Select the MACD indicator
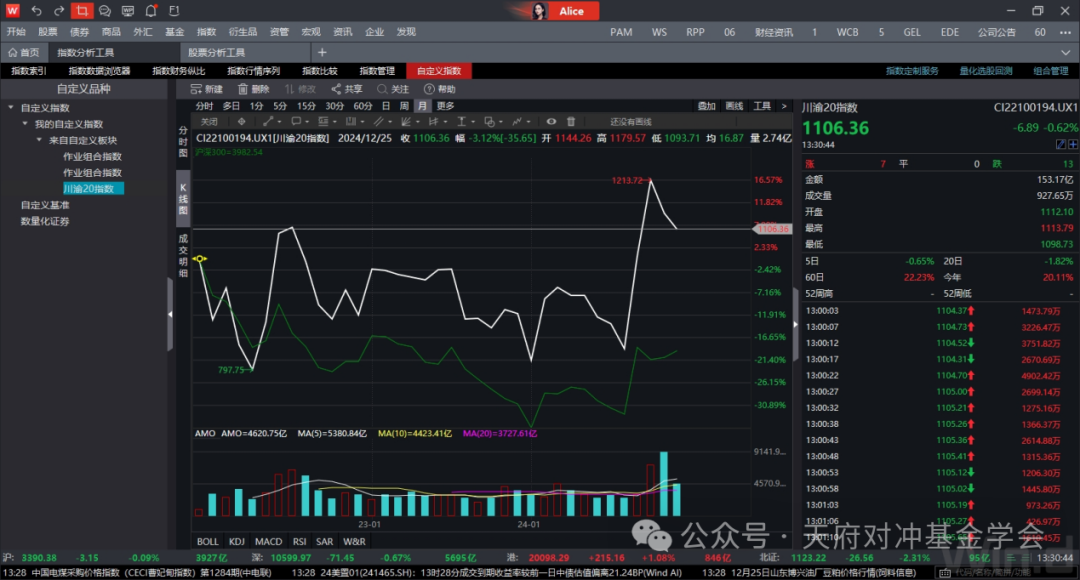The width and height of the screenshot is (1080, 580). pos(268,541)
